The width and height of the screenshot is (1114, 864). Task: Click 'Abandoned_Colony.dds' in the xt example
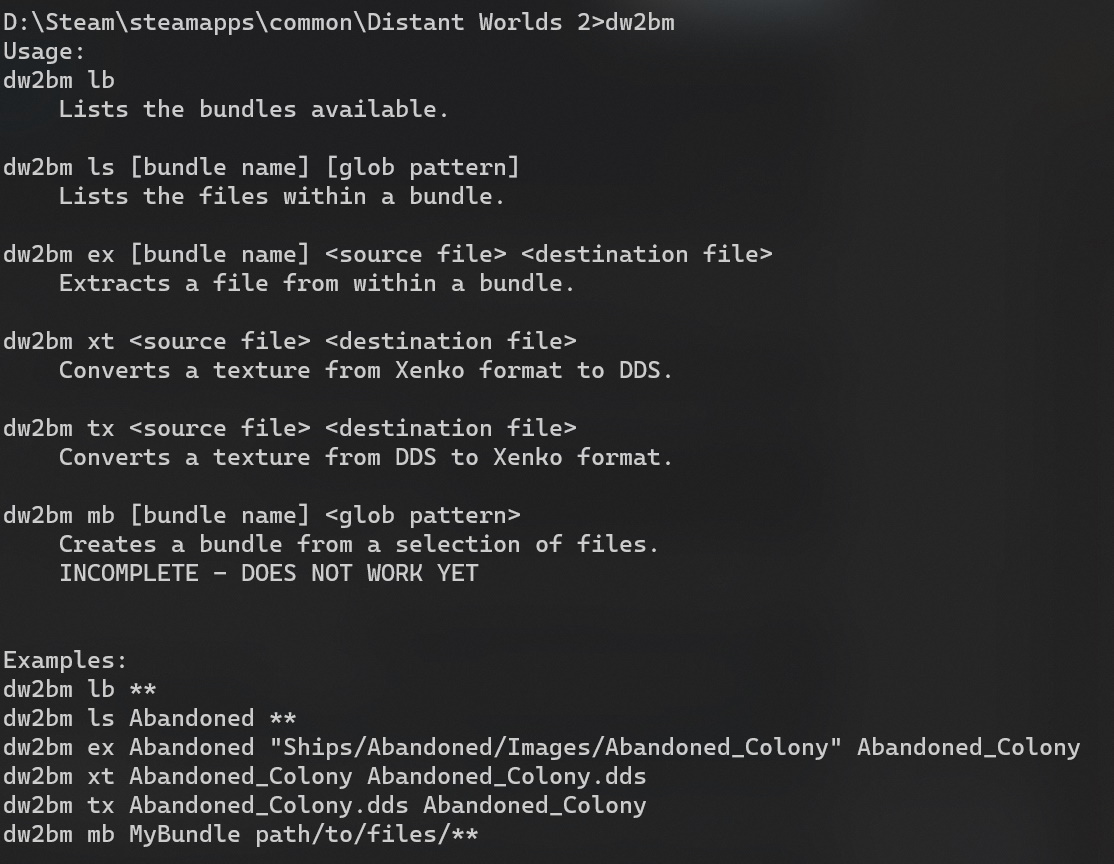(507, 777)
